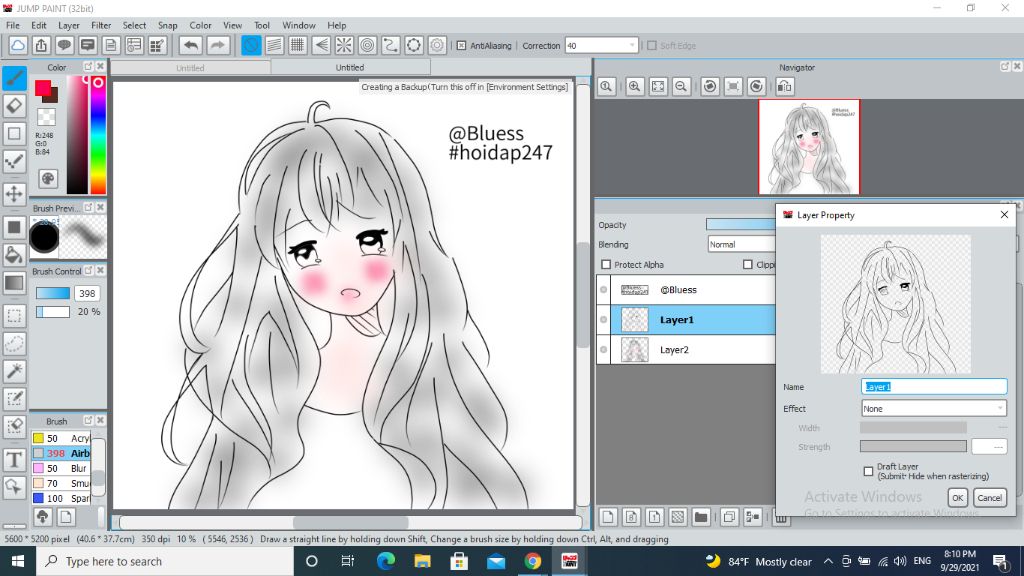Select the Lasso selection tool
Screen dimensions: 1024x576
pyautogui.click(x=14, y=344)
